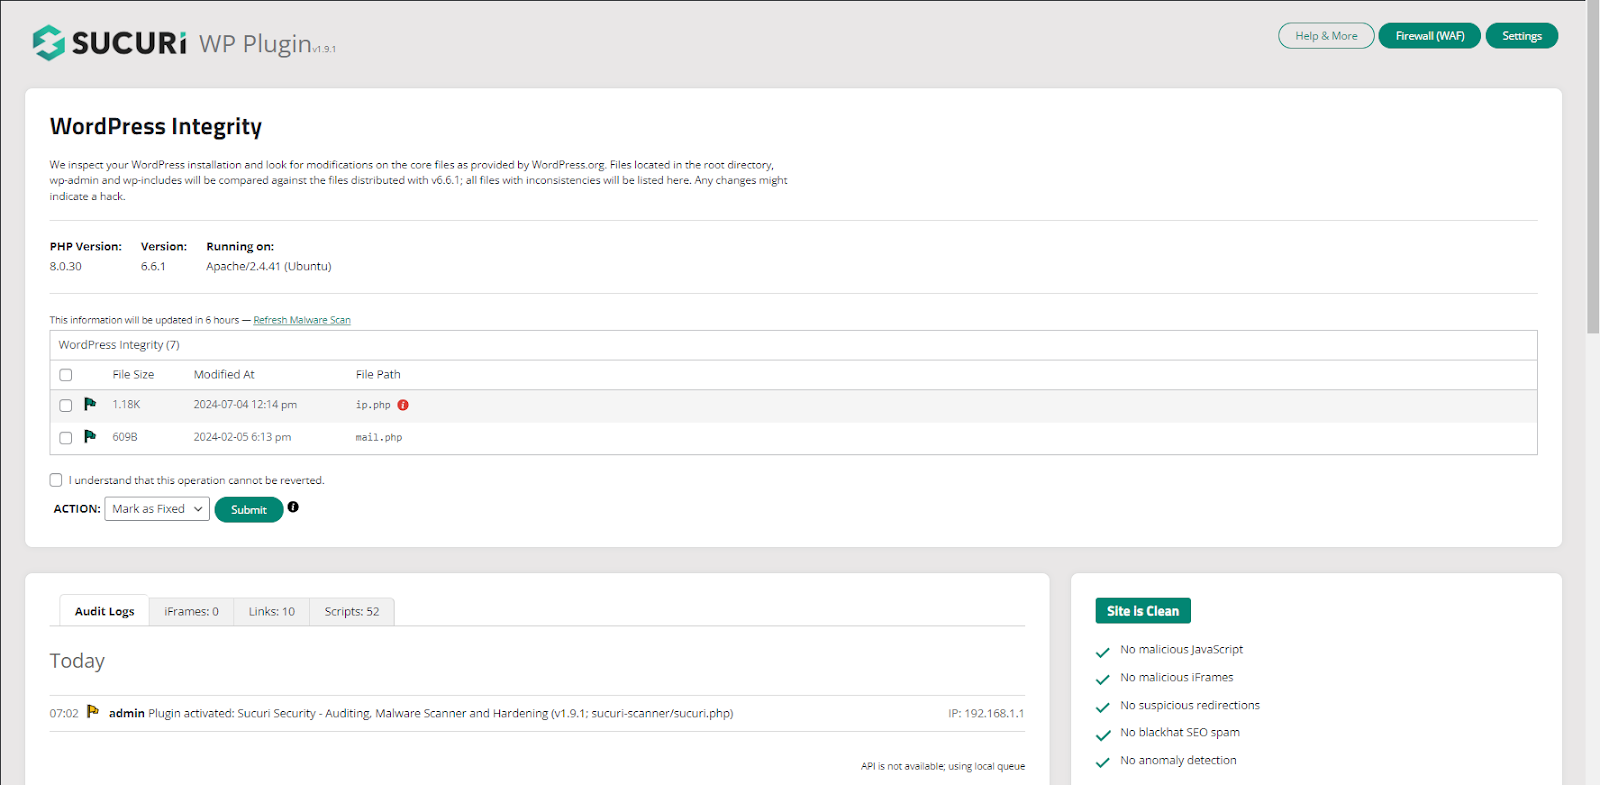Click checkmark icon beside No malicious JavaScript

[x=1103, y=652]
